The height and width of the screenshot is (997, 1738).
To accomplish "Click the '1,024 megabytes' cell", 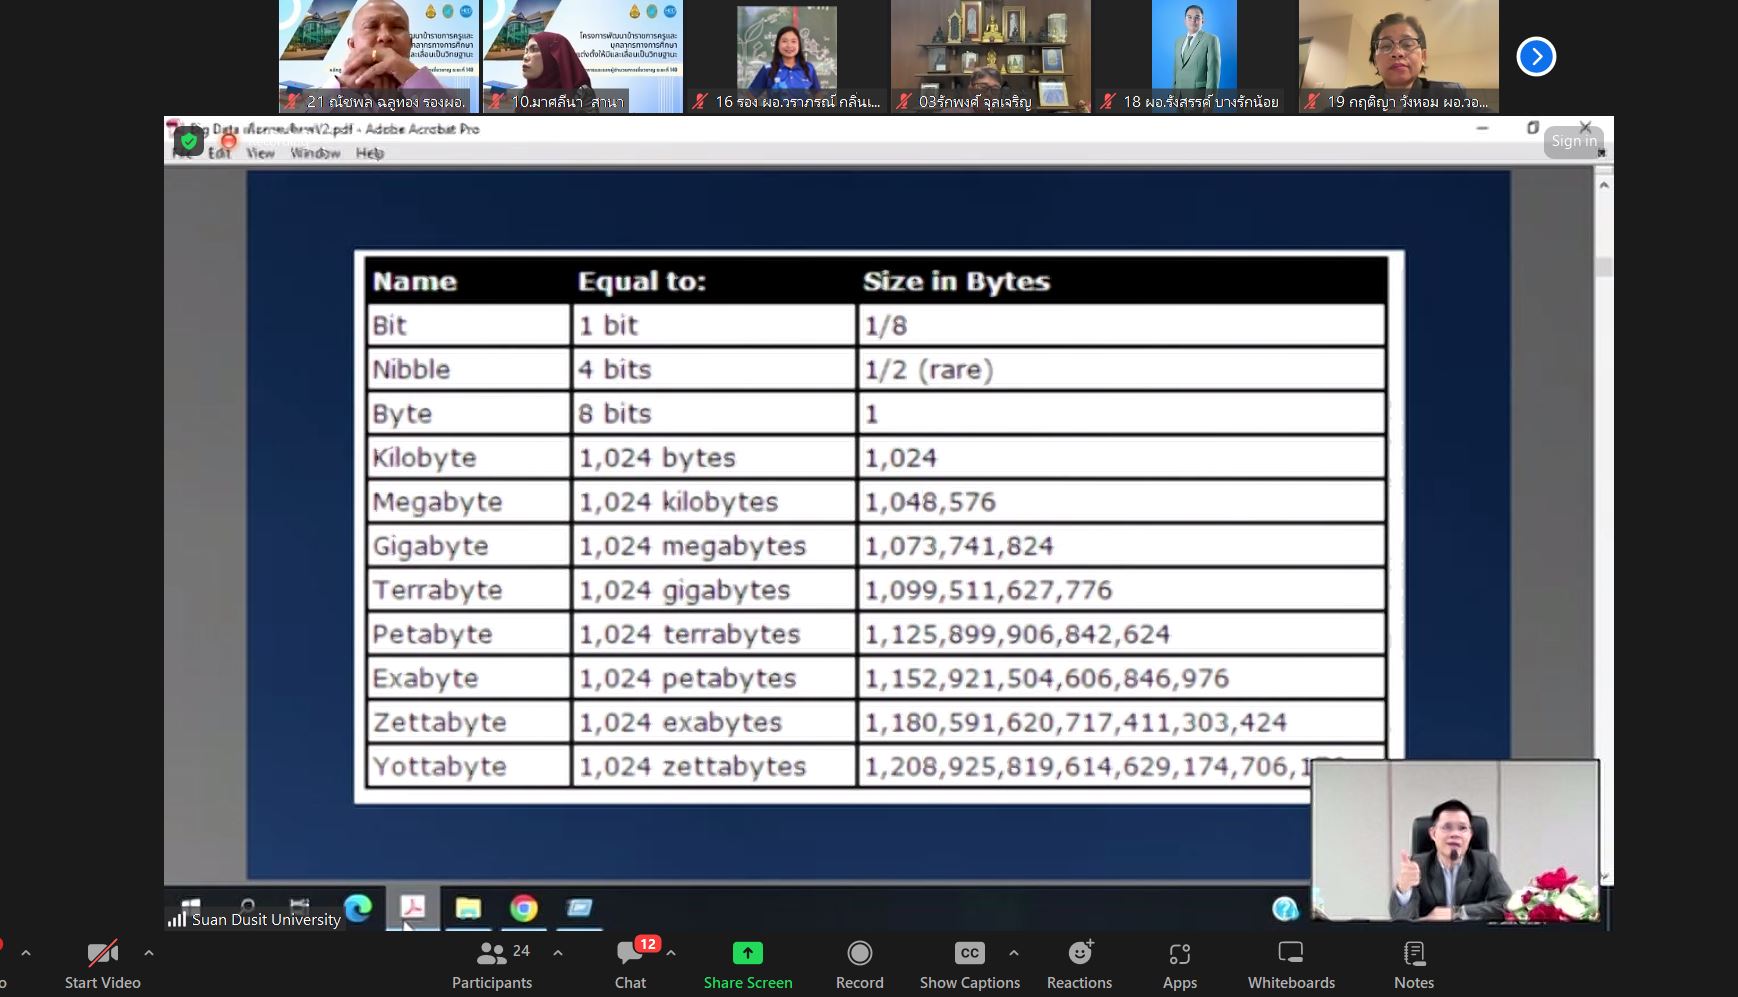I will [714, 546].
